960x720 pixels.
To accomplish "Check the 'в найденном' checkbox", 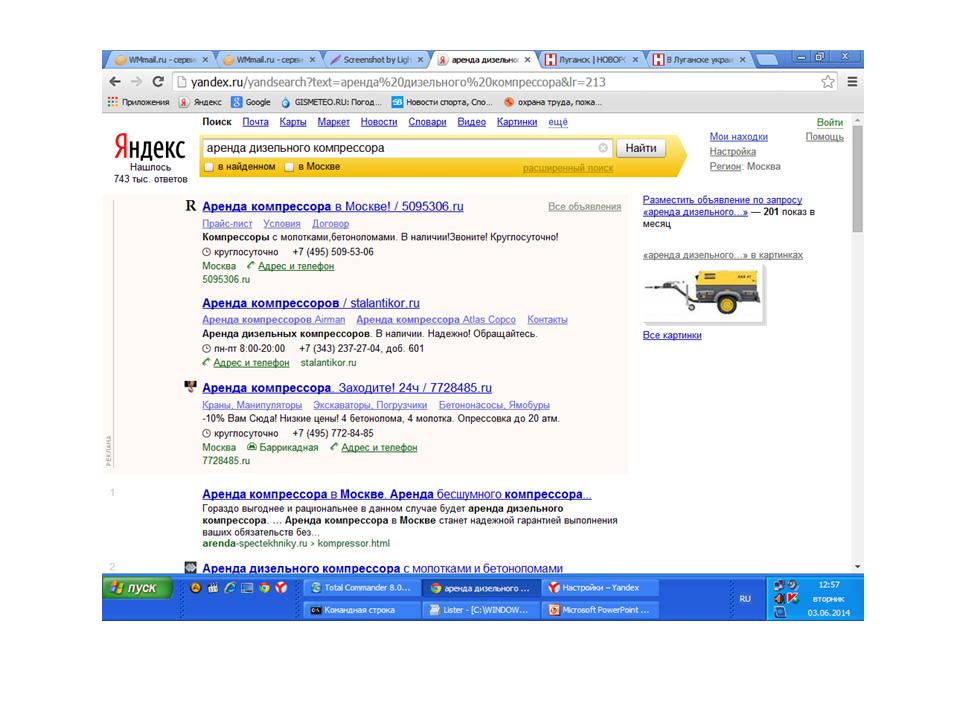I will (209, 167).
